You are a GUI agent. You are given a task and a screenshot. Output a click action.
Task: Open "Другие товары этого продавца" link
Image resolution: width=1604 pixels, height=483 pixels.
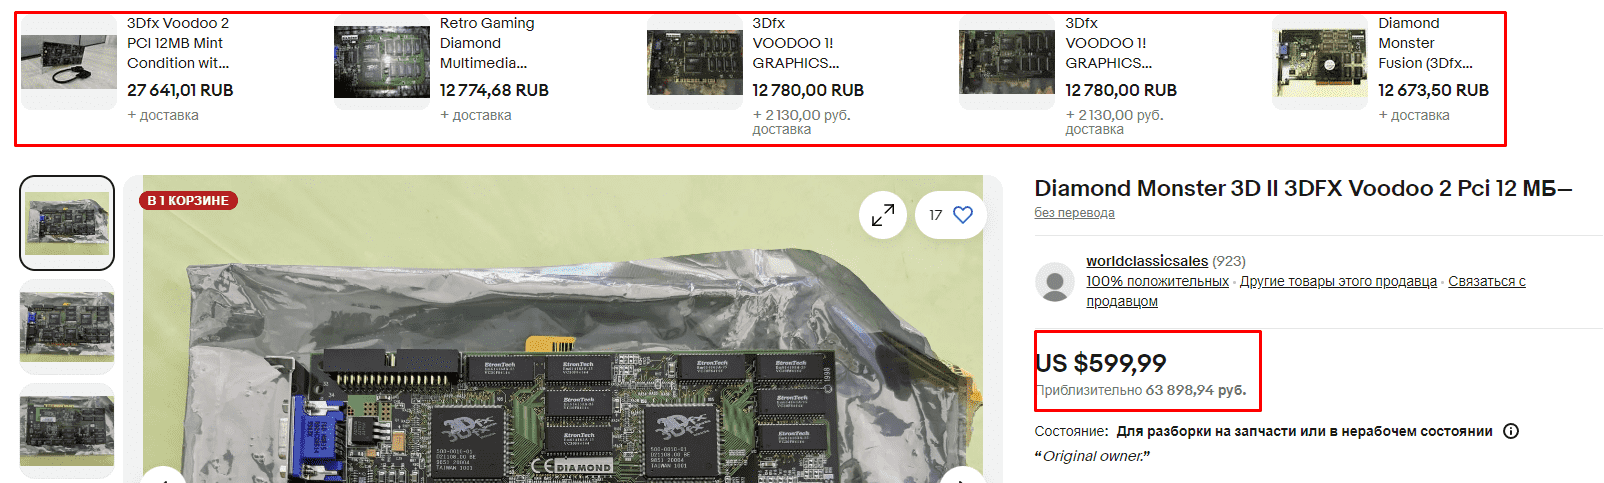(x=1338, y=281)
